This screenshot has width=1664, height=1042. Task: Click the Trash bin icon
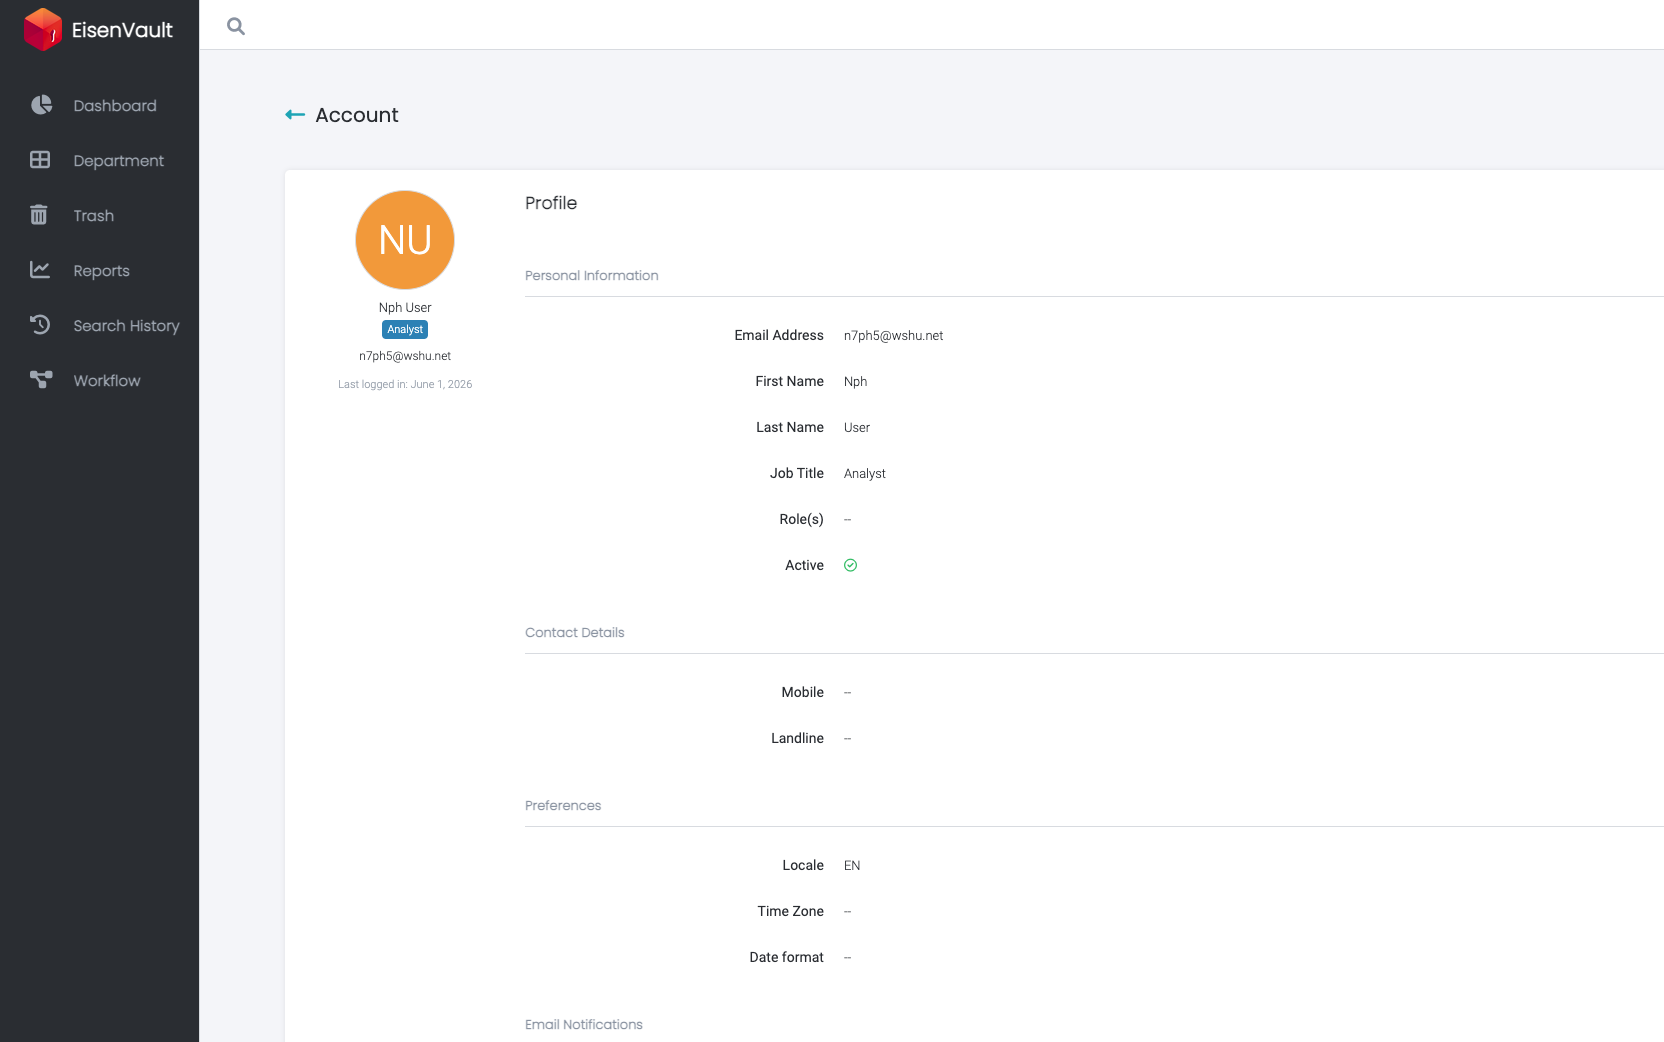(39, 215)
